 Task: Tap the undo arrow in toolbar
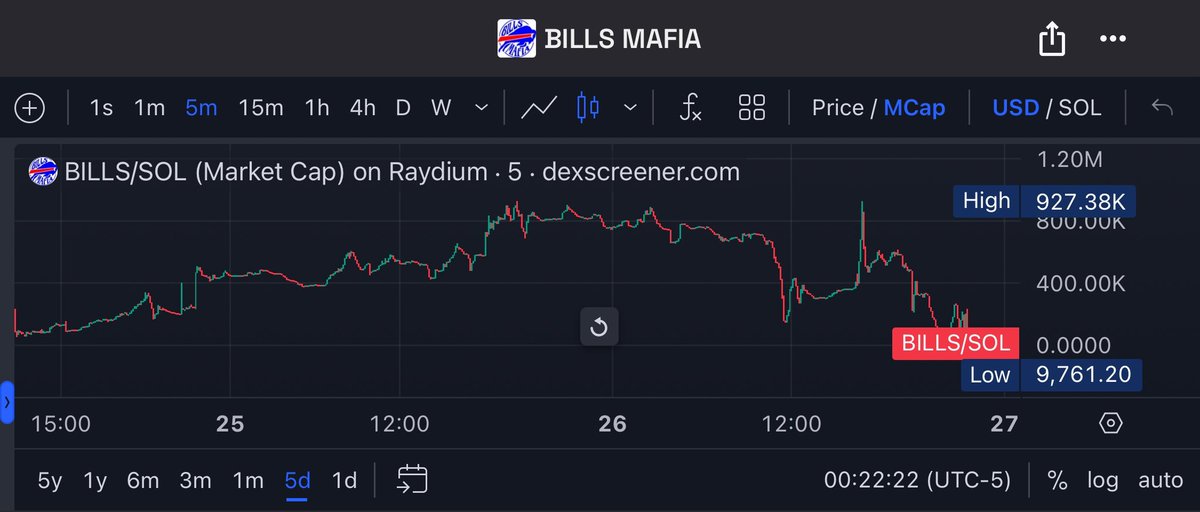[x=1162, y=107]
